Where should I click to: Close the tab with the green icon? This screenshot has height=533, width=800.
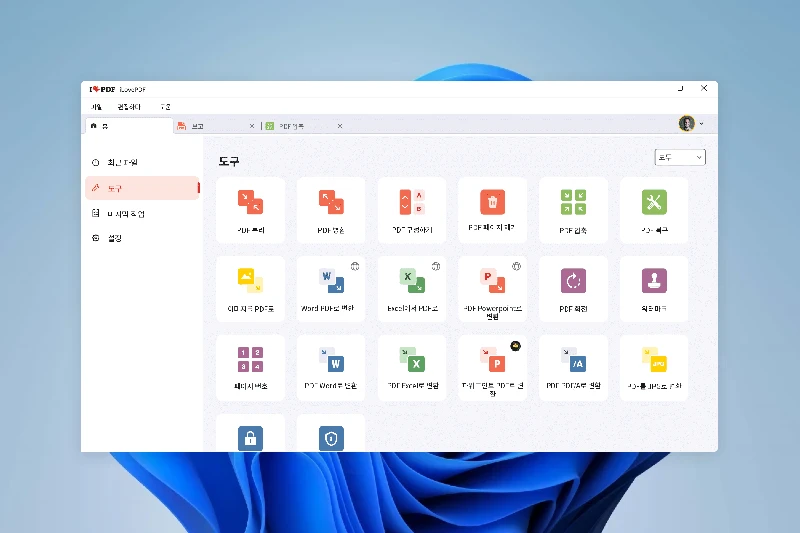(340, 126)
